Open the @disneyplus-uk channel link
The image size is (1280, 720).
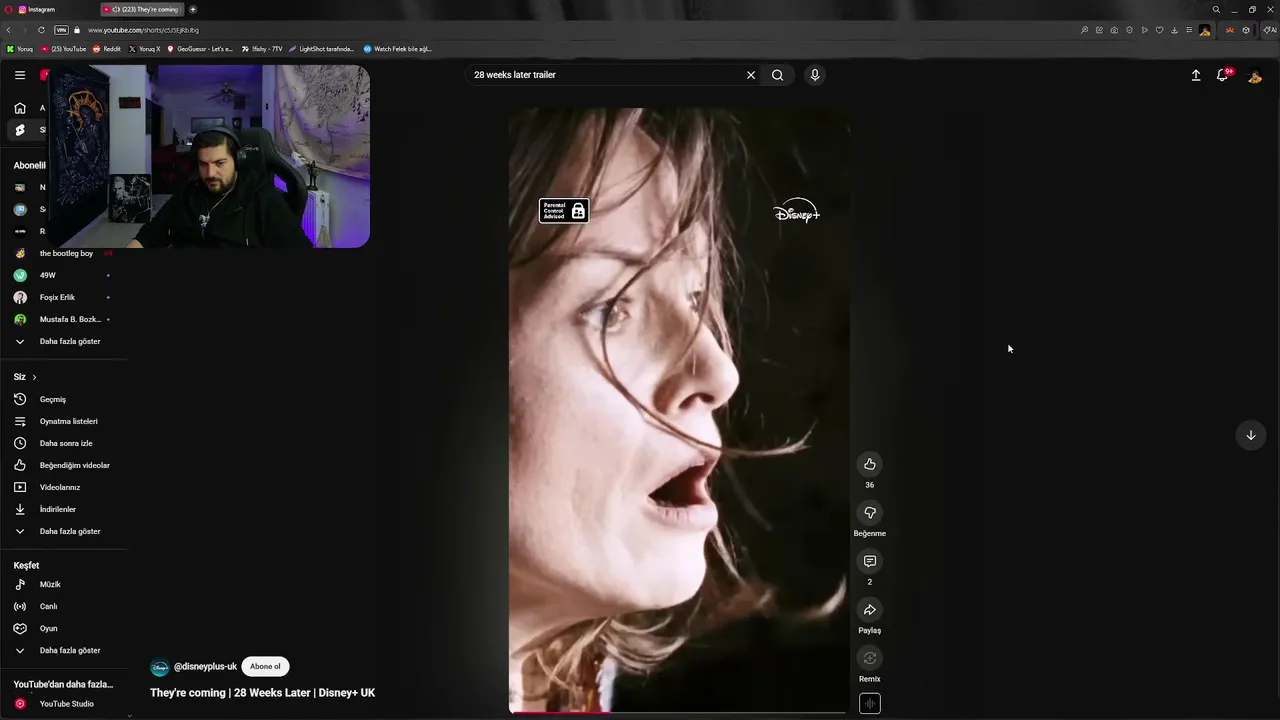[205, 666]
